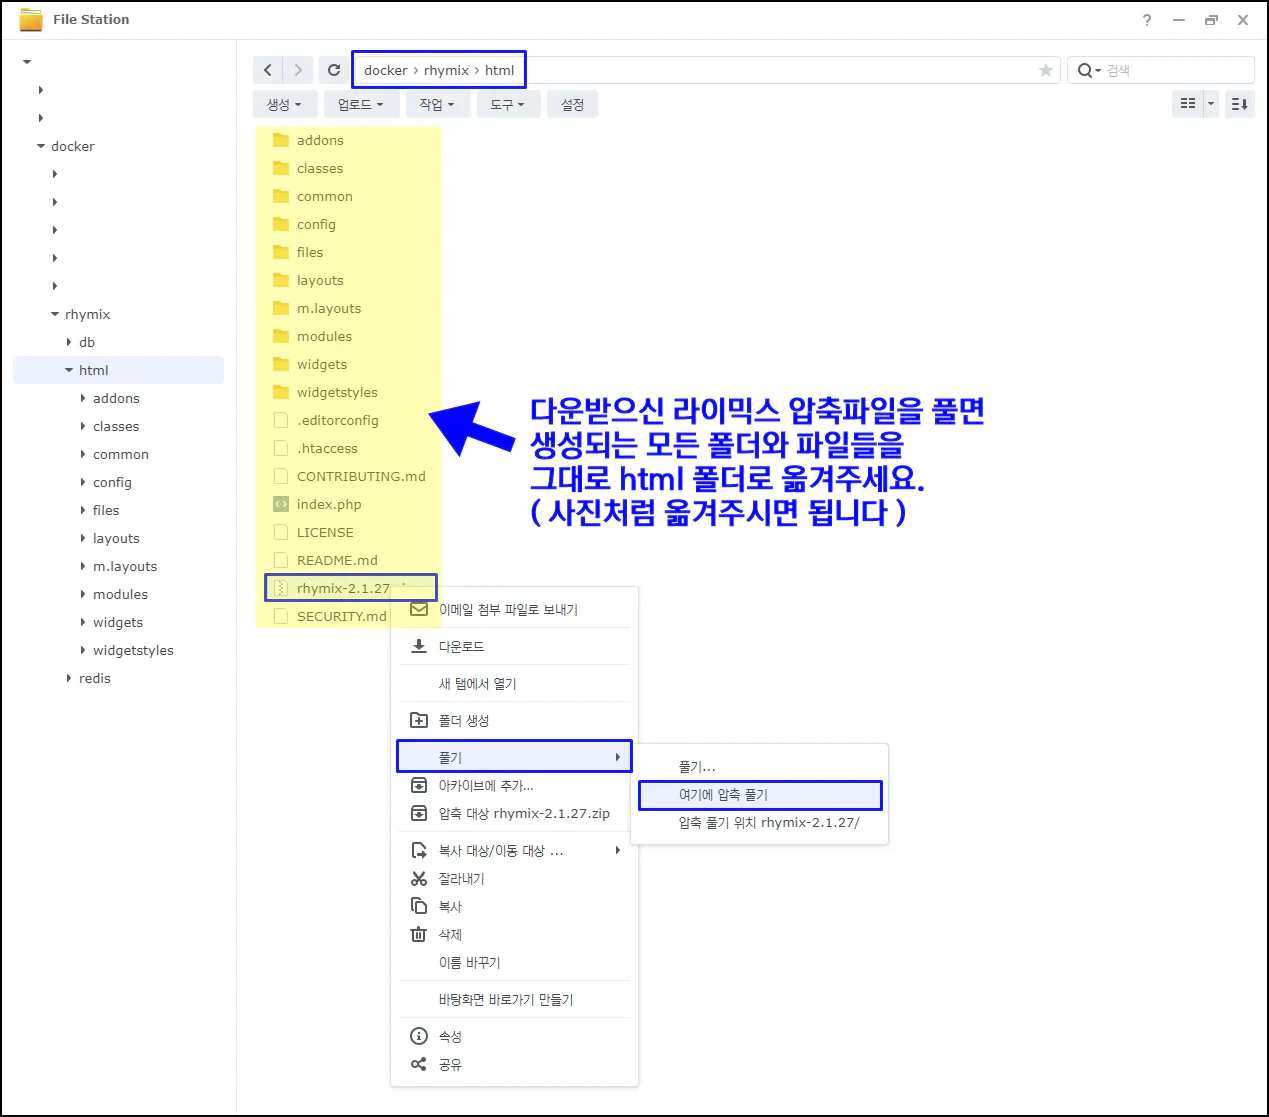Viewport: 1269px width, 1117px height.
Task: Click the rhymix-2.1.27 zip archive icon
Action: pos(281,588)
